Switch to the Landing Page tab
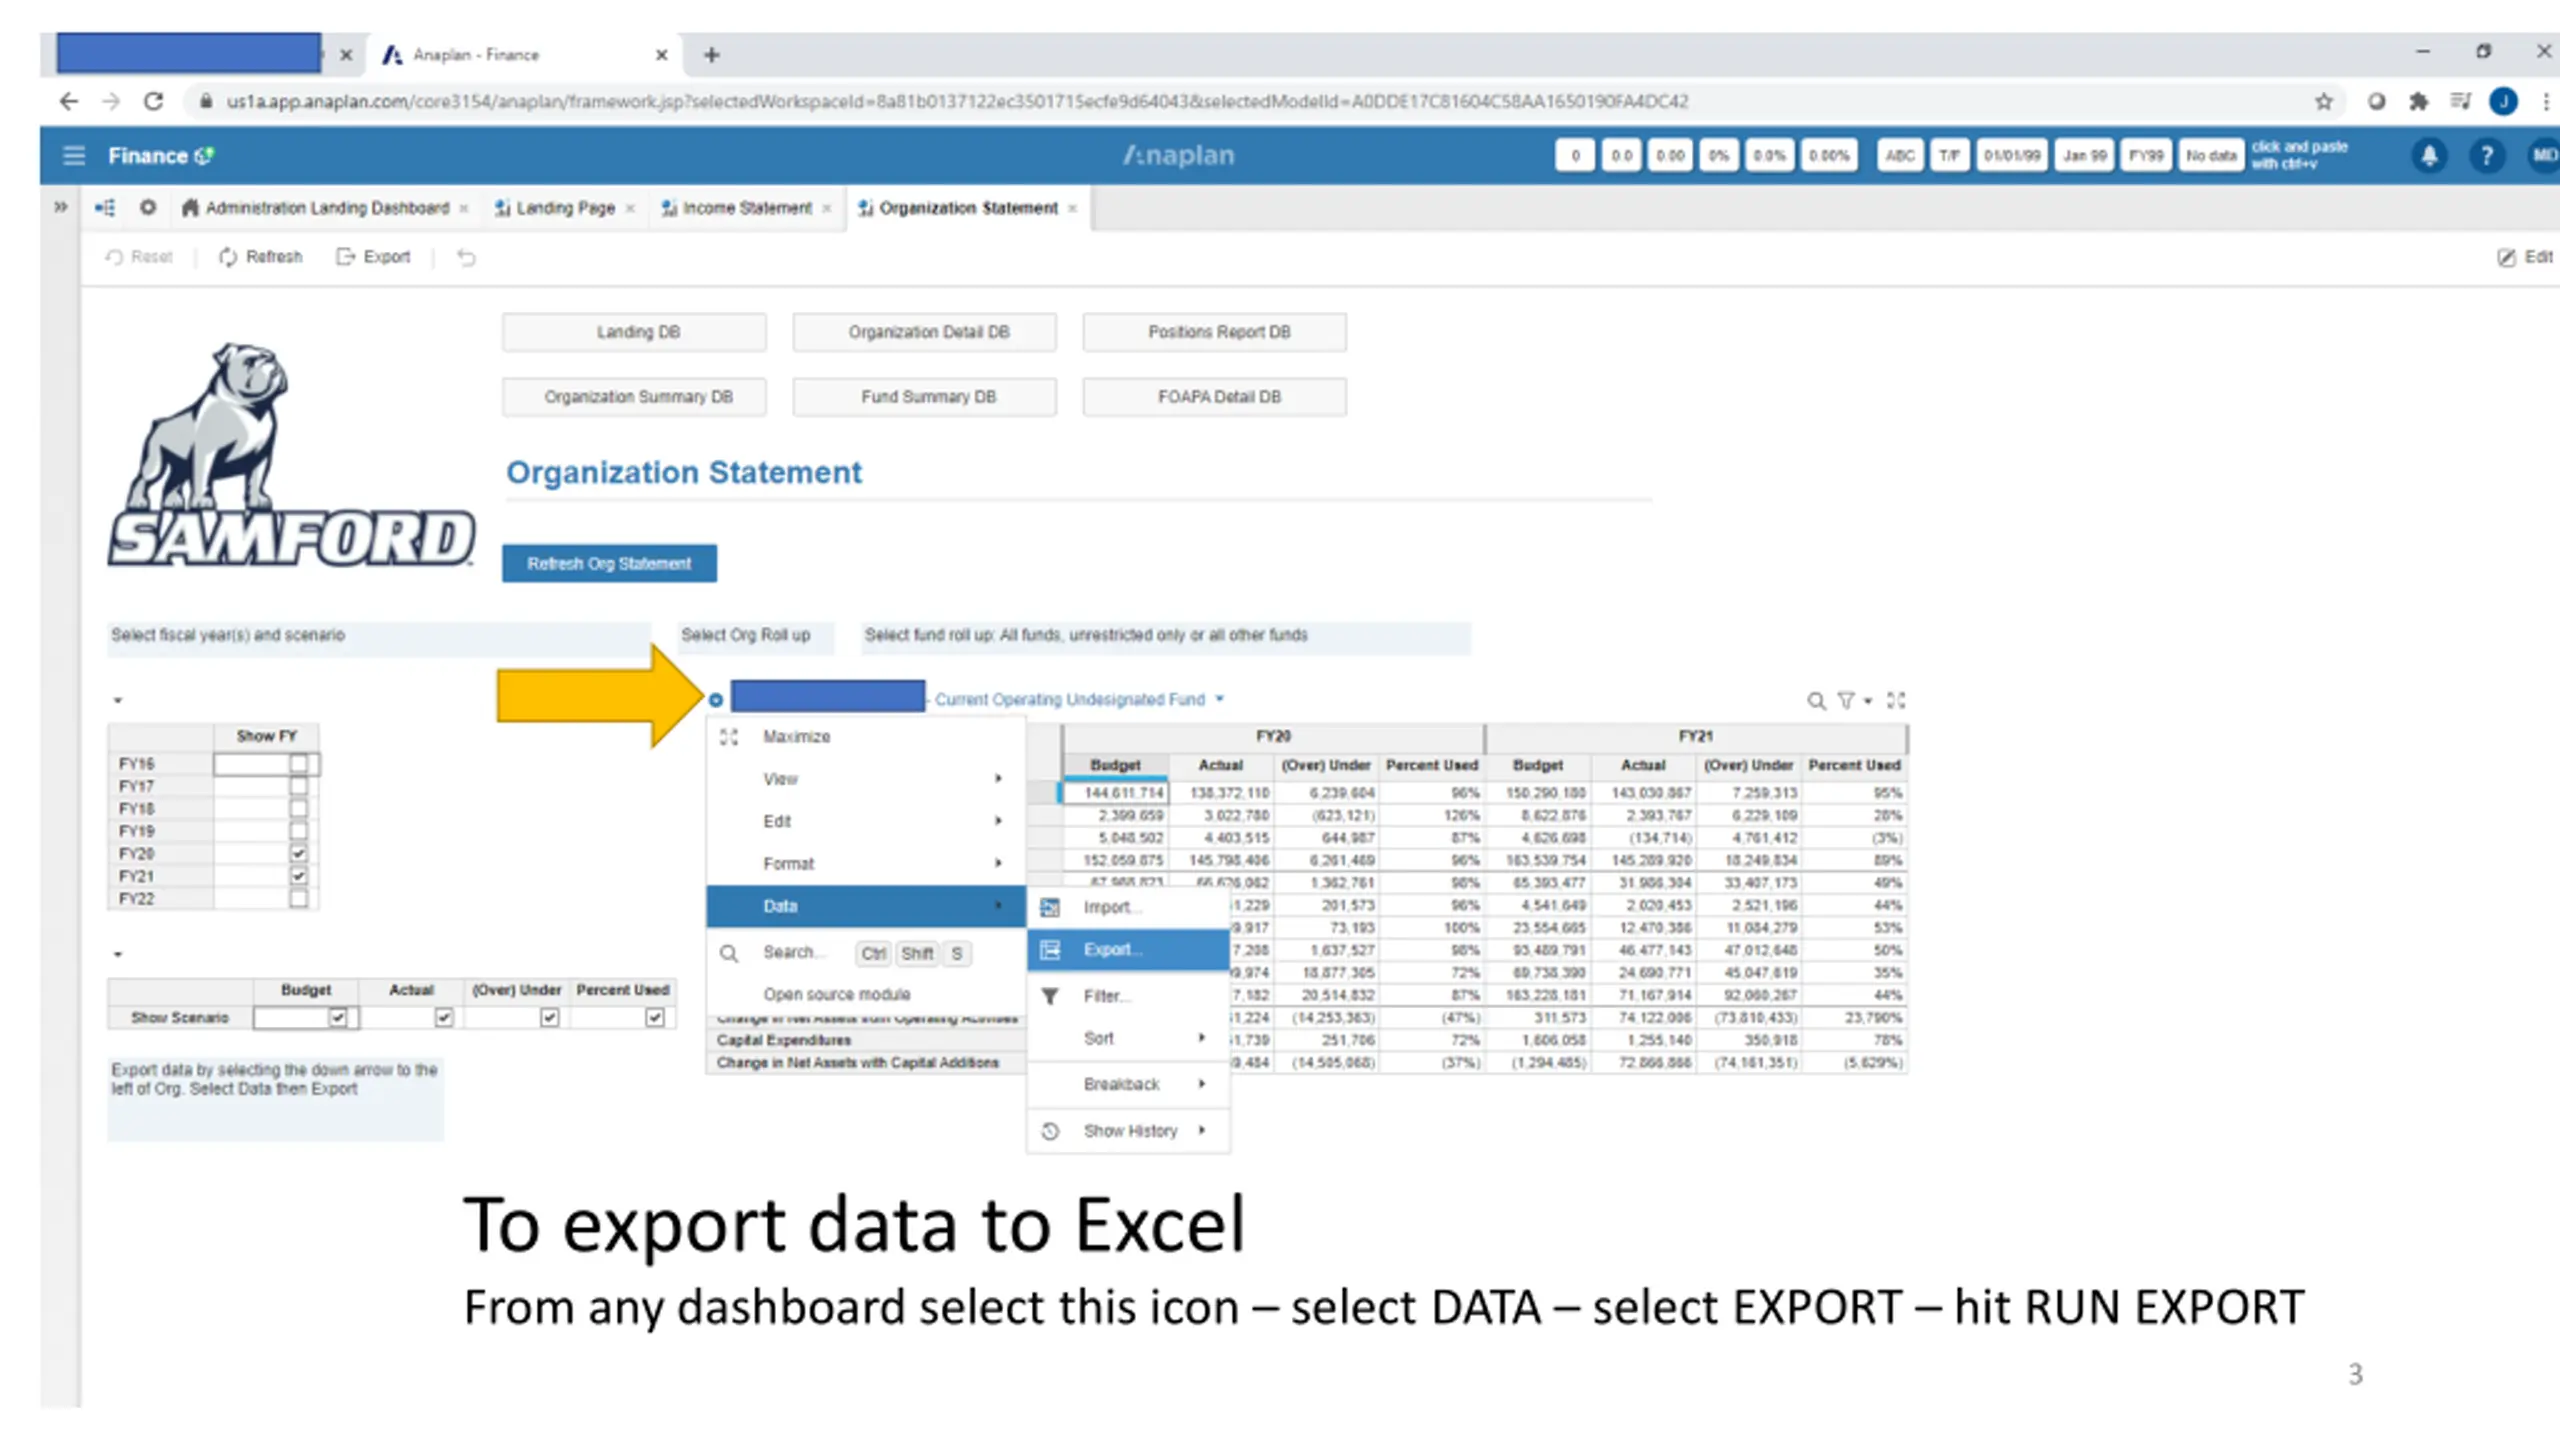The width and height of the screenshot is (2560, 1440). [565, 208]
